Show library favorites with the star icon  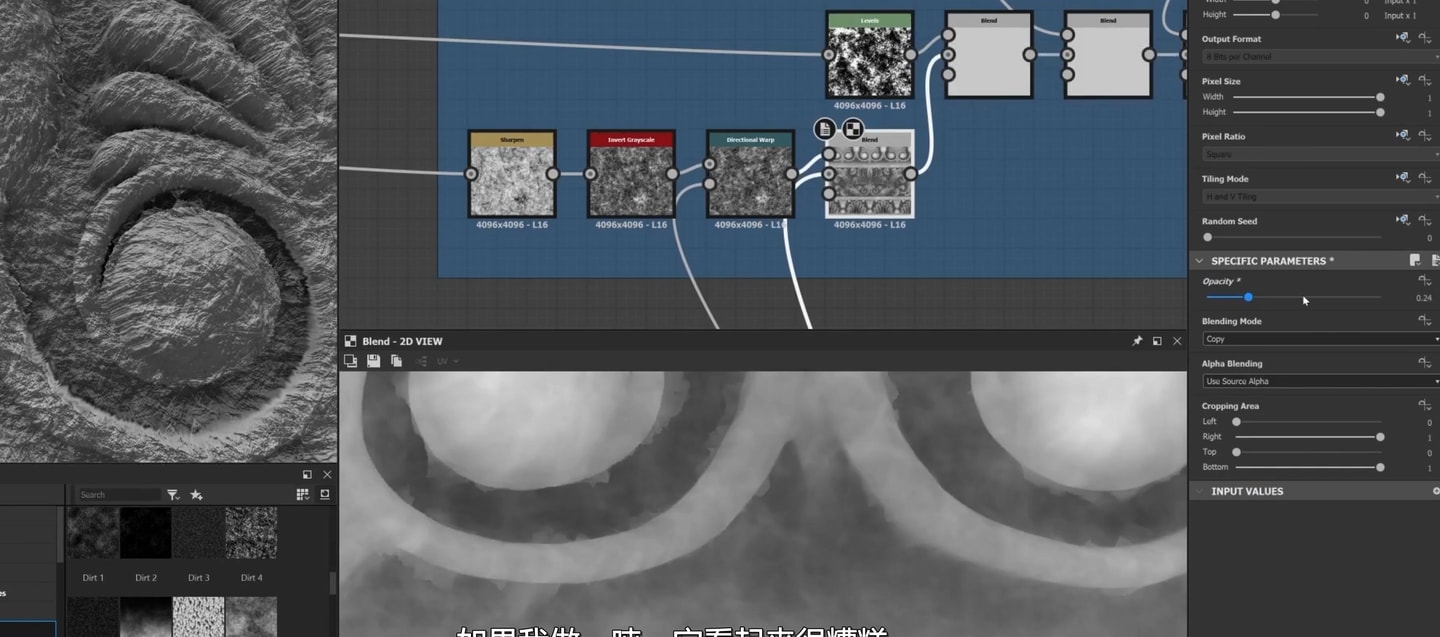[196, 494]
